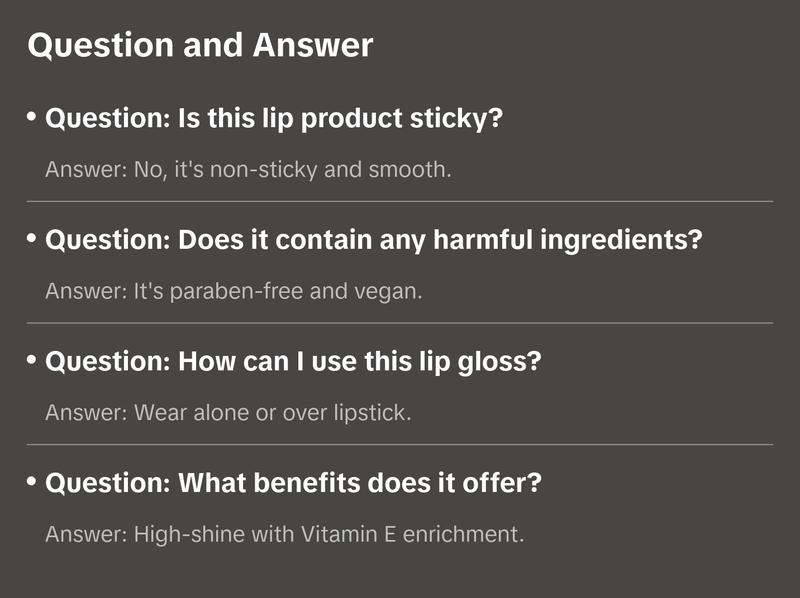
Task: Select the answer about high-shine and Vitamin E
Action: pos(284,534)
